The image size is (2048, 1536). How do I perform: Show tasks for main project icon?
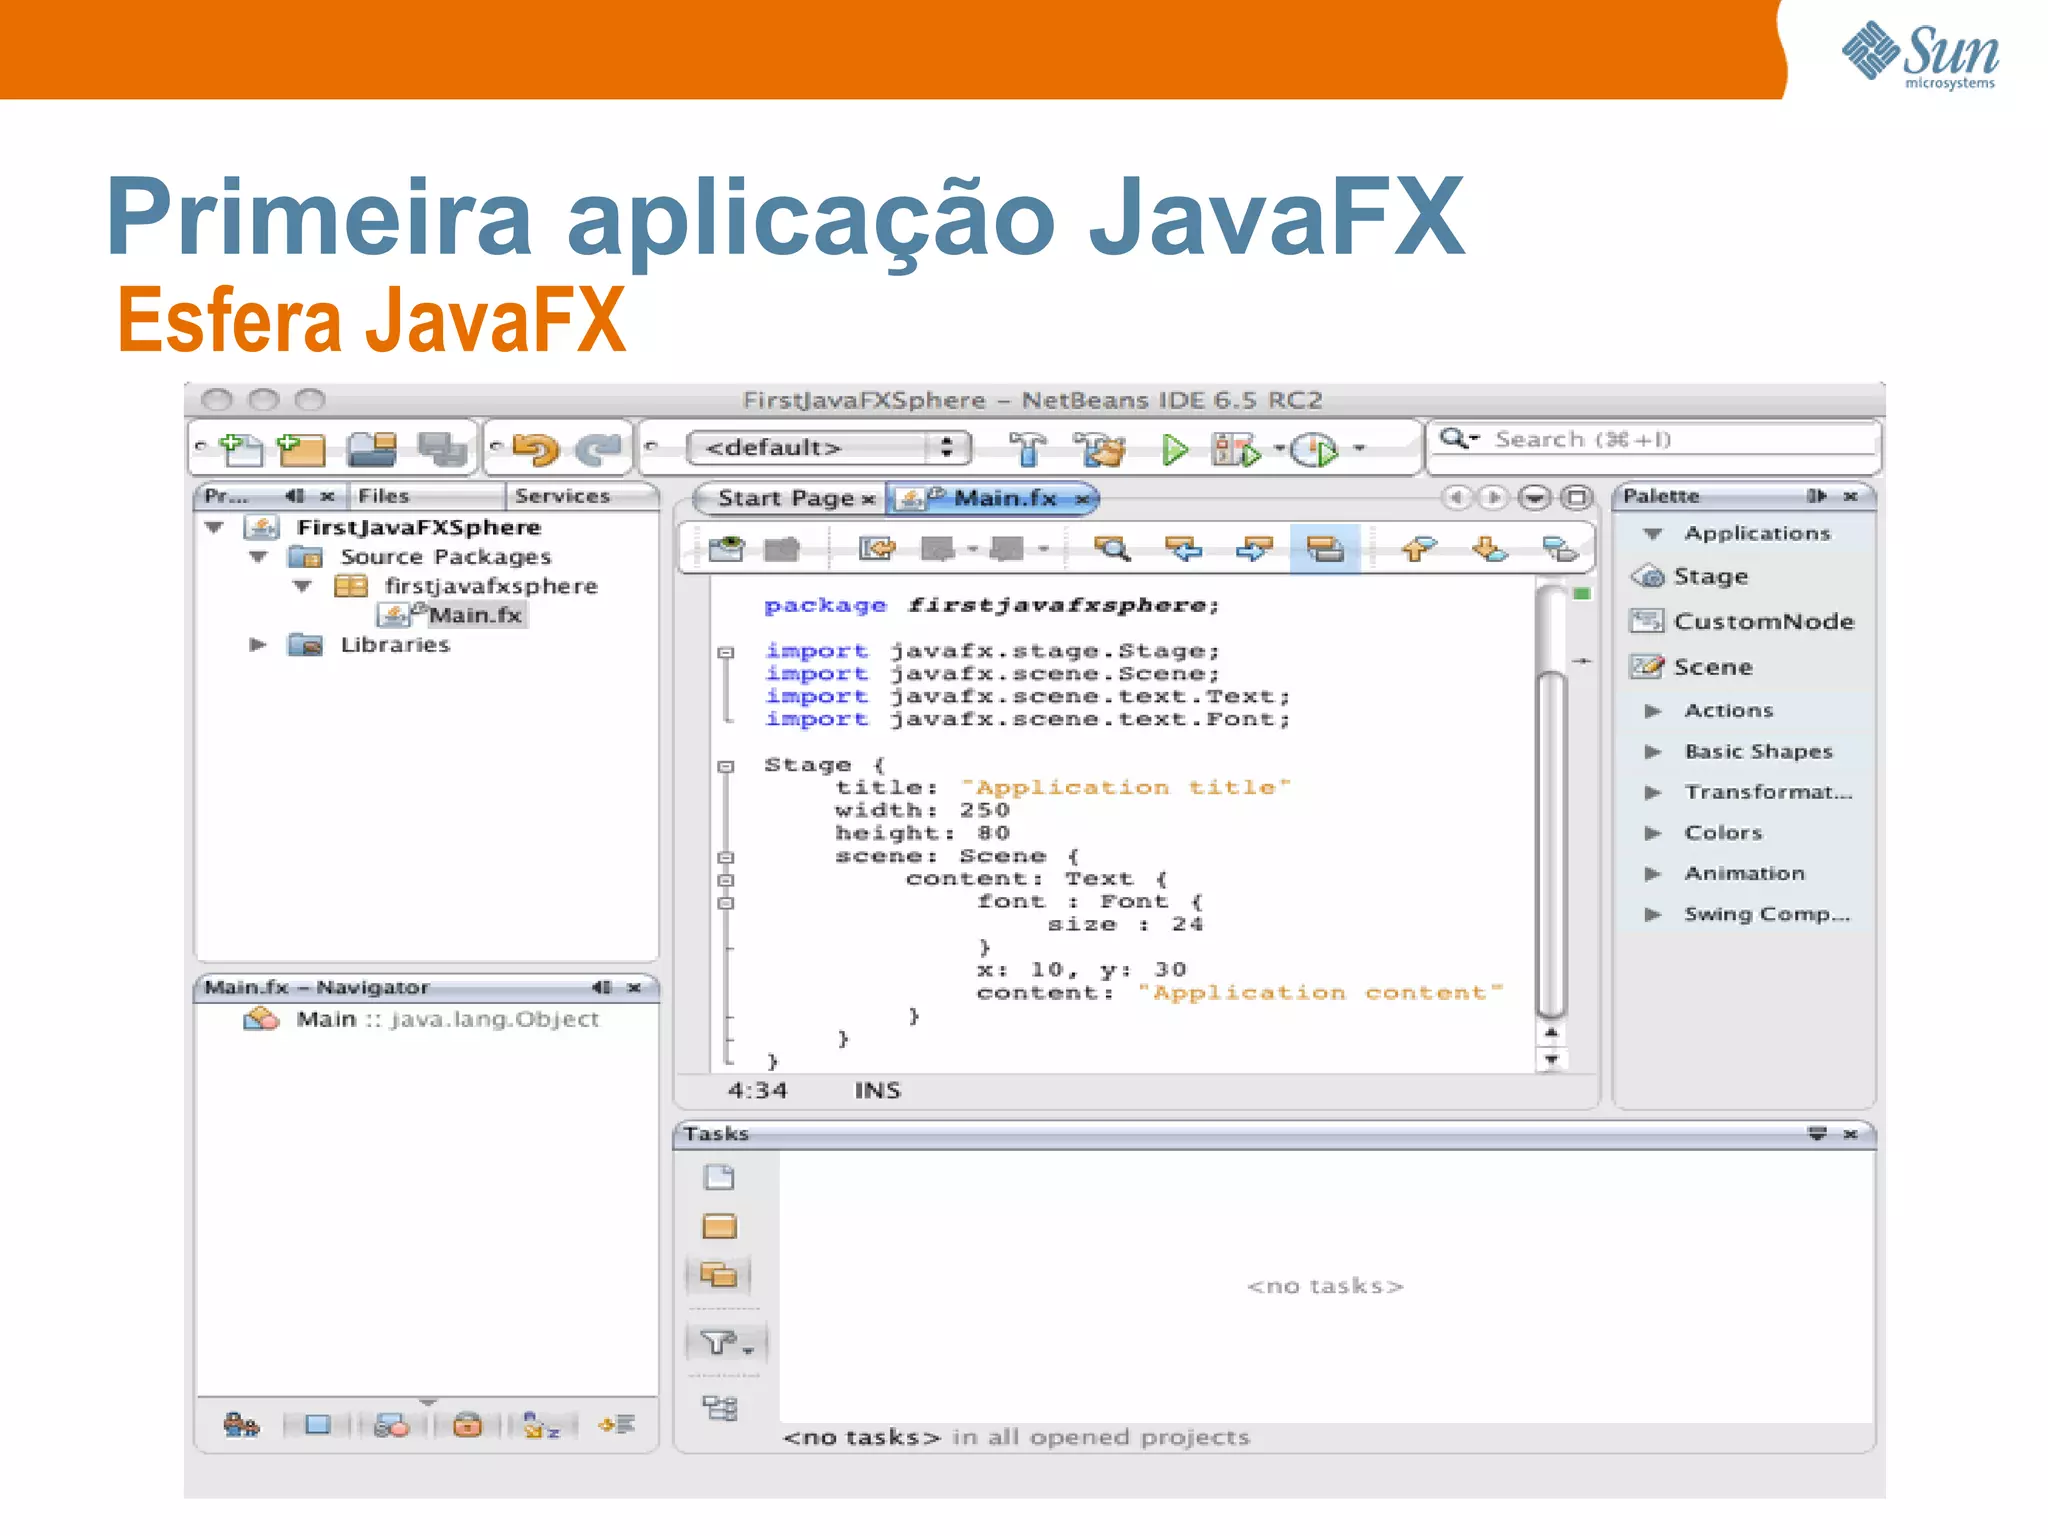pyautogui.click(x=719, y=1226)
